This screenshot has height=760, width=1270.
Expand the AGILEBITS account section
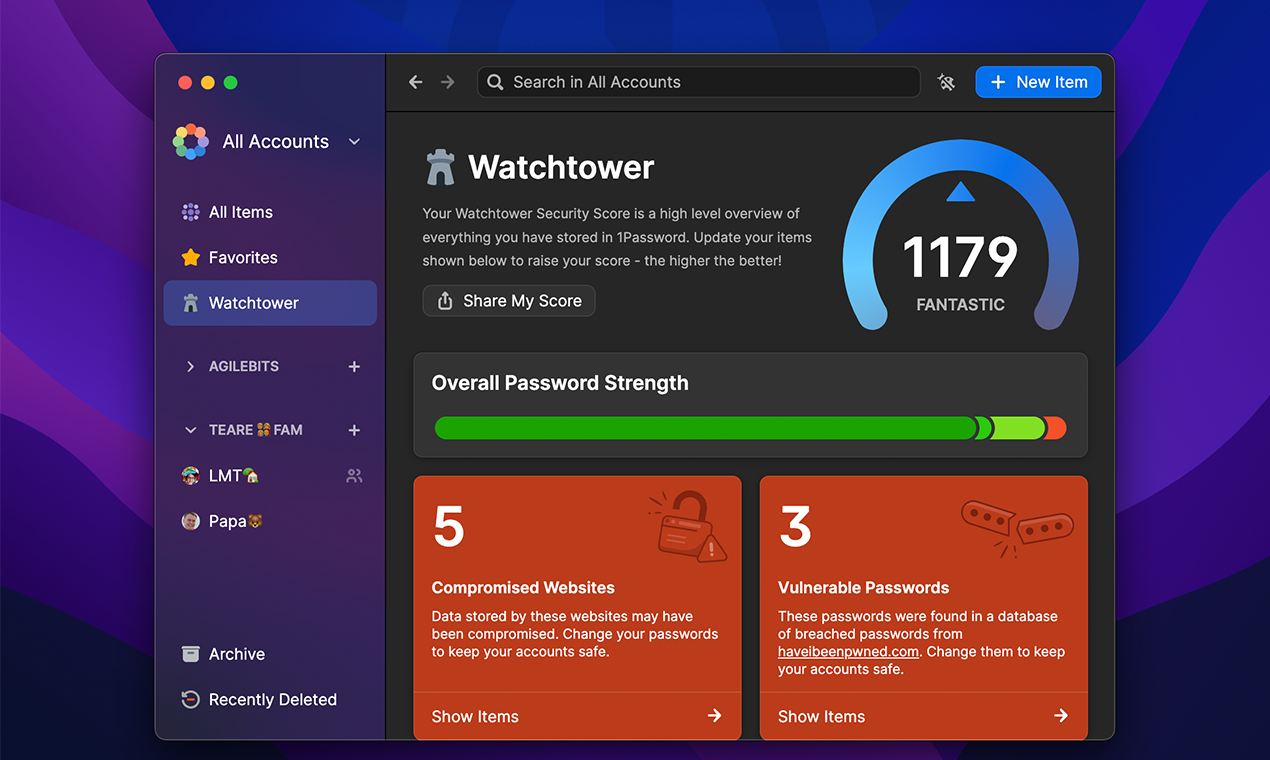pyautogui.click(x=190, y=367)
